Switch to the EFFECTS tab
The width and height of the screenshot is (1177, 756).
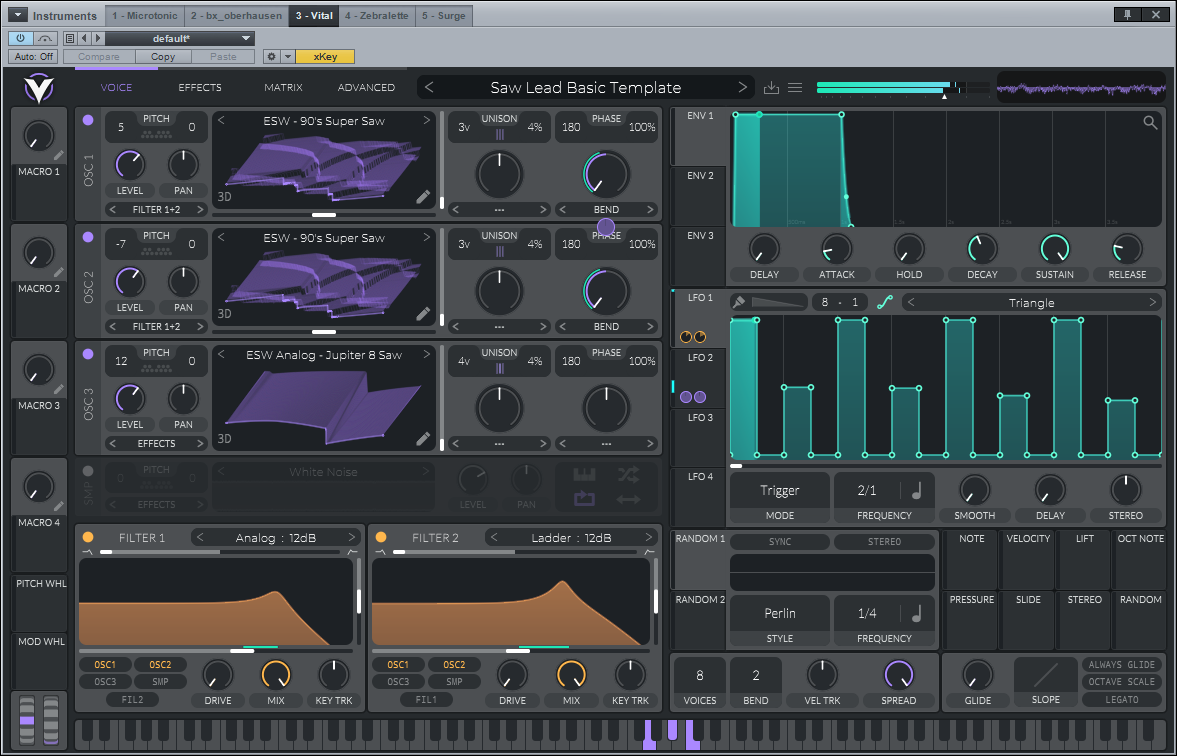click(200, 88)
